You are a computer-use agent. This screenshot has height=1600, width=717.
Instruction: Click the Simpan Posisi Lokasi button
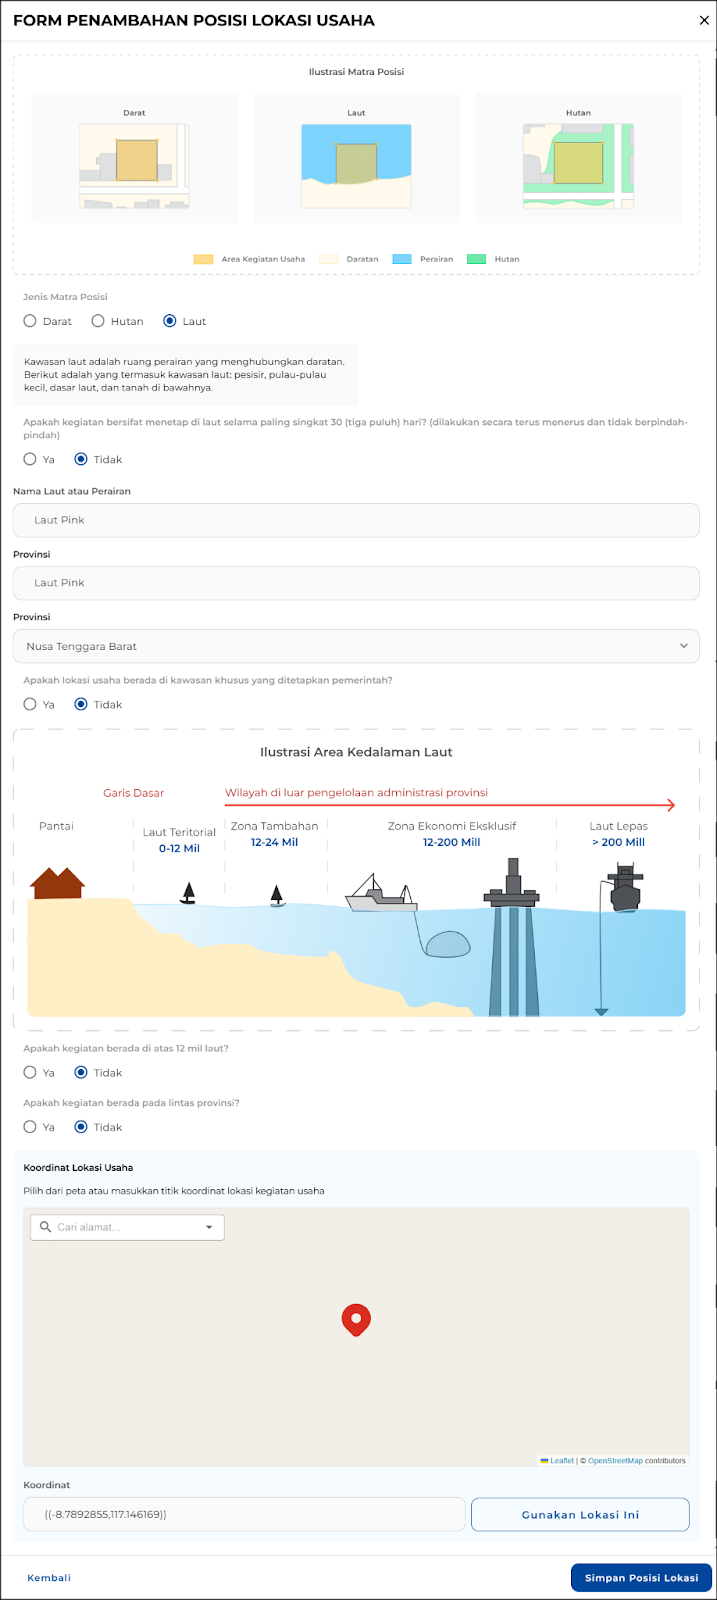pos(641,1577)
